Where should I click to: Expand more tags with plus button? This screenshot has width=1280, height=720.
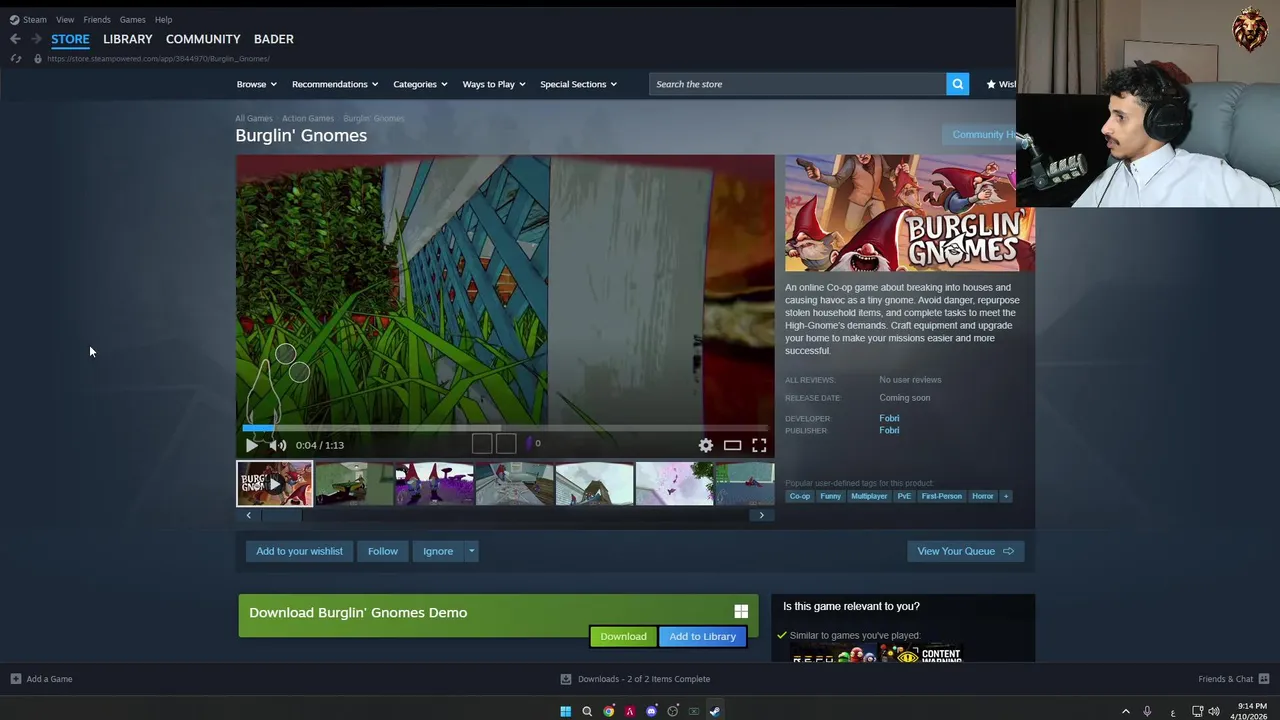click(1006, 496)
